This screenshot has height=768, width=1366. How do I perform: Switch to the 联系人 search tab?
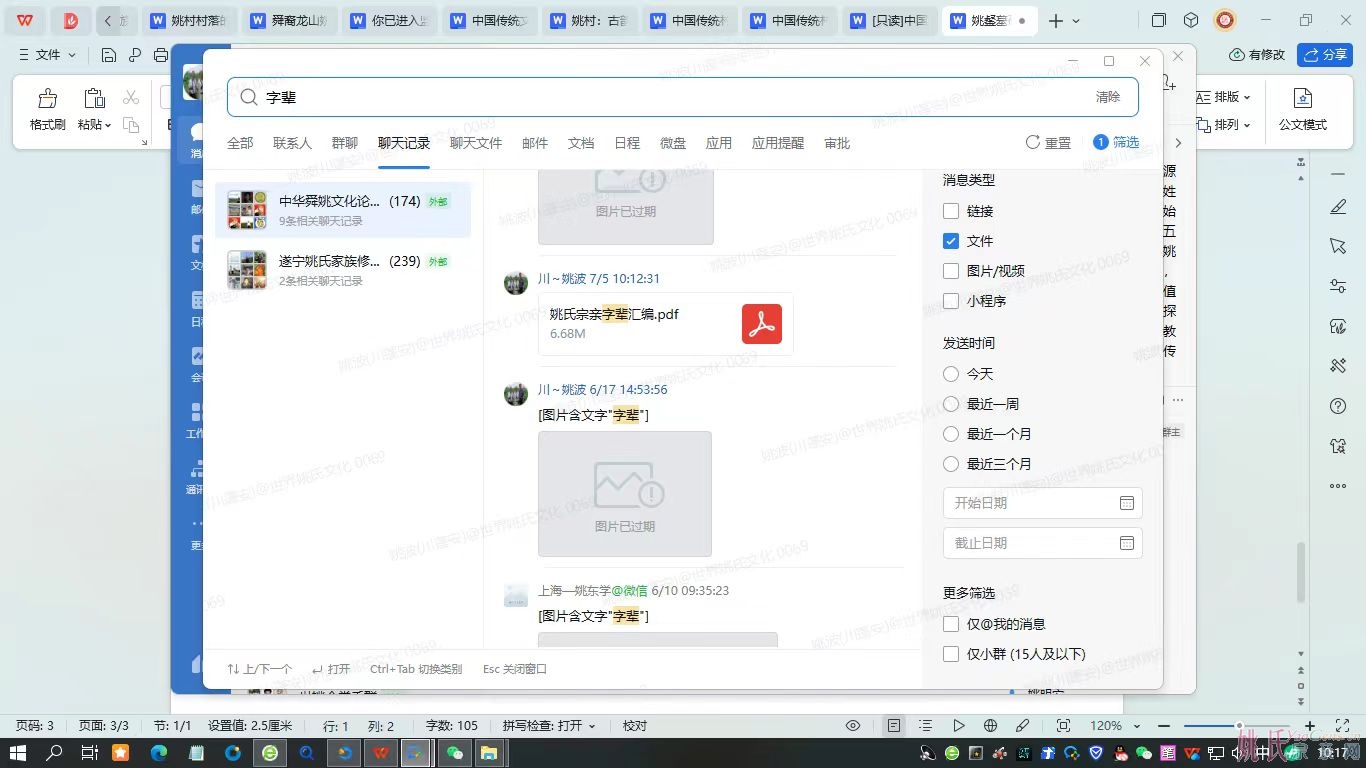pyautogui.click(x=292, y=143)
